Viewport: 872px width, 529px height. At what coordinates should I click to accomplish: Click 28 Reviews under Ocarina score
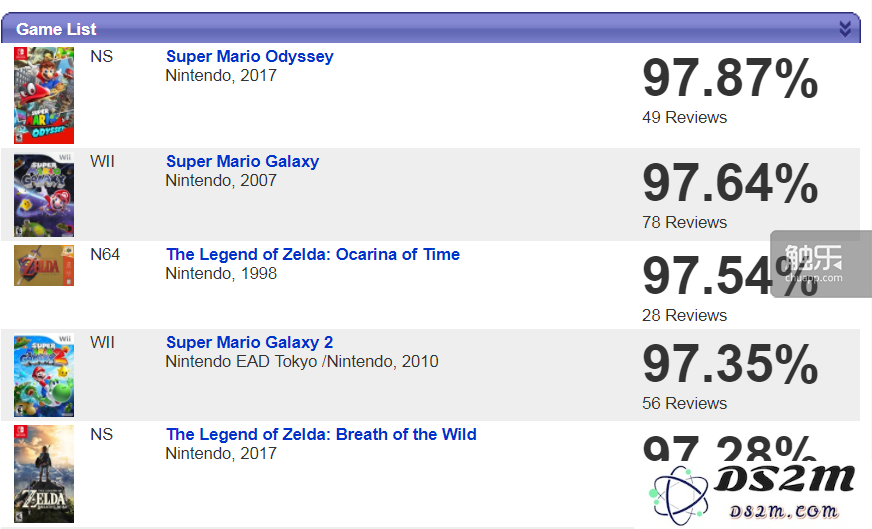(x=685, y=315)
